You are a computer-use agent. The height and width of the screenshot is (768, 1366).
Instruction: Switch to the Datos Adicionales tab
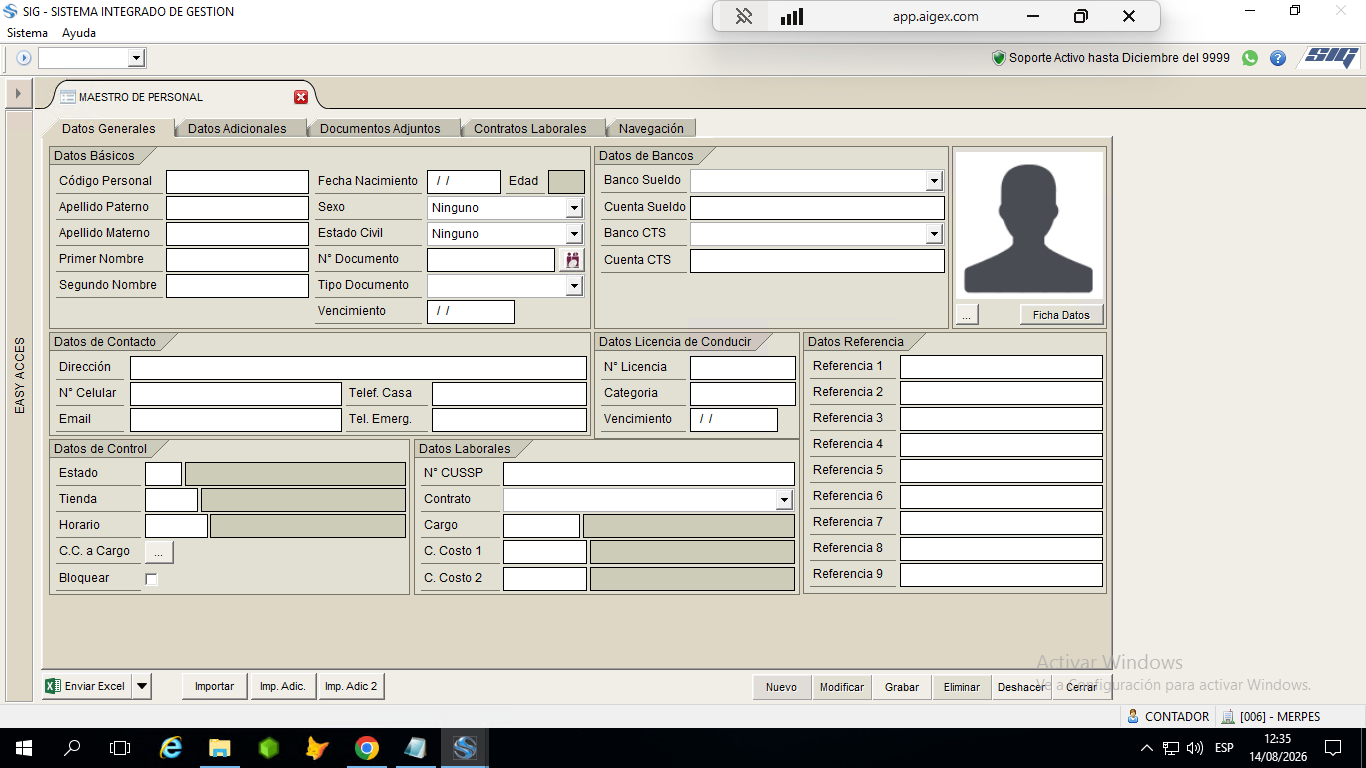237,128
